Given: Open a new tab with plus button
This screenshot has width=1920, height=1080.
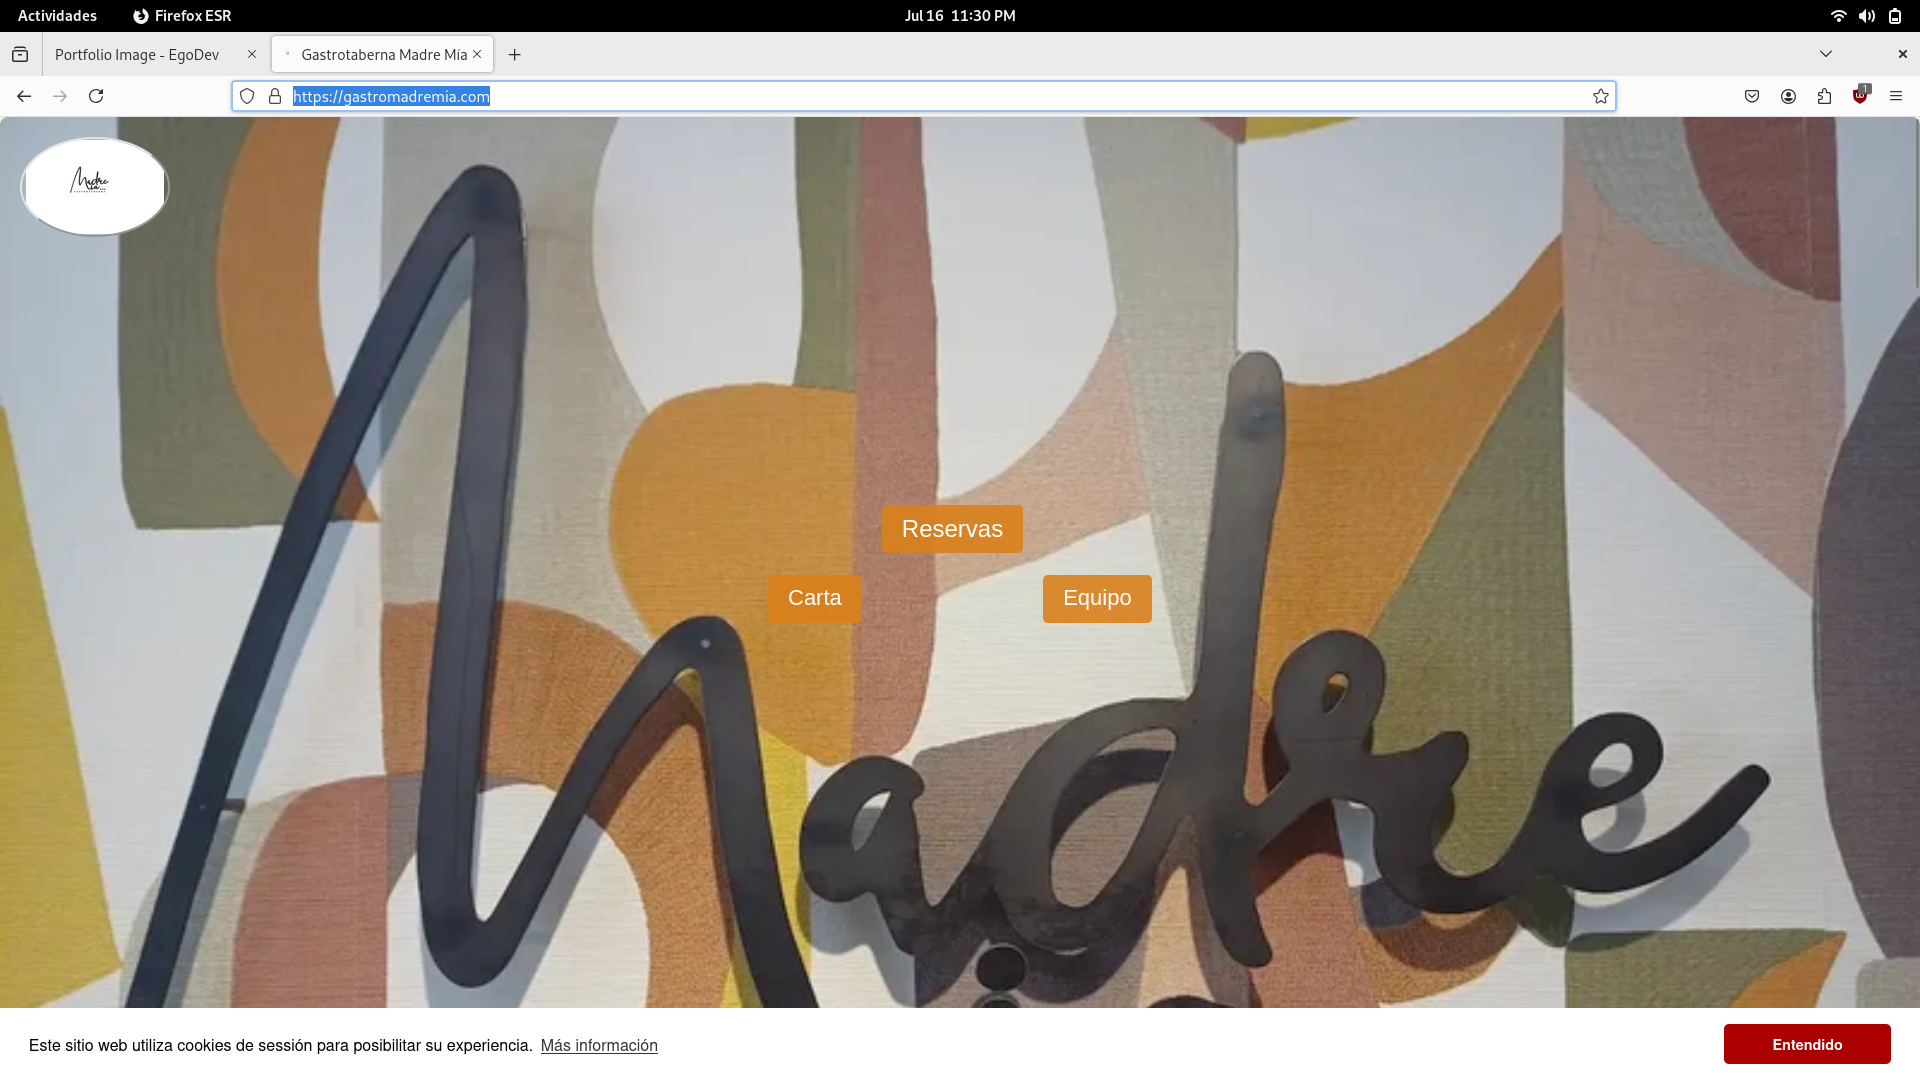Looking at the screenshot, I should click(x=514, y=54).
